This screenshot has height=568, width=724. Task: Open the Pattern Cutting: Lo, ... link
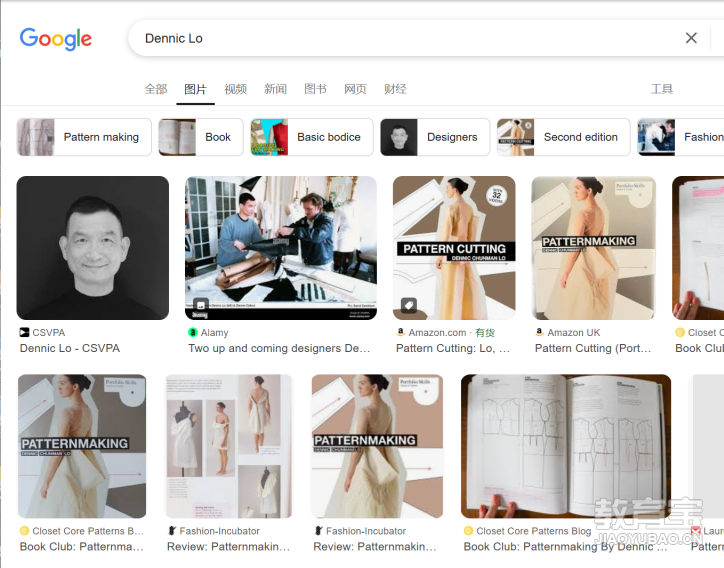(x=453, y=348)
